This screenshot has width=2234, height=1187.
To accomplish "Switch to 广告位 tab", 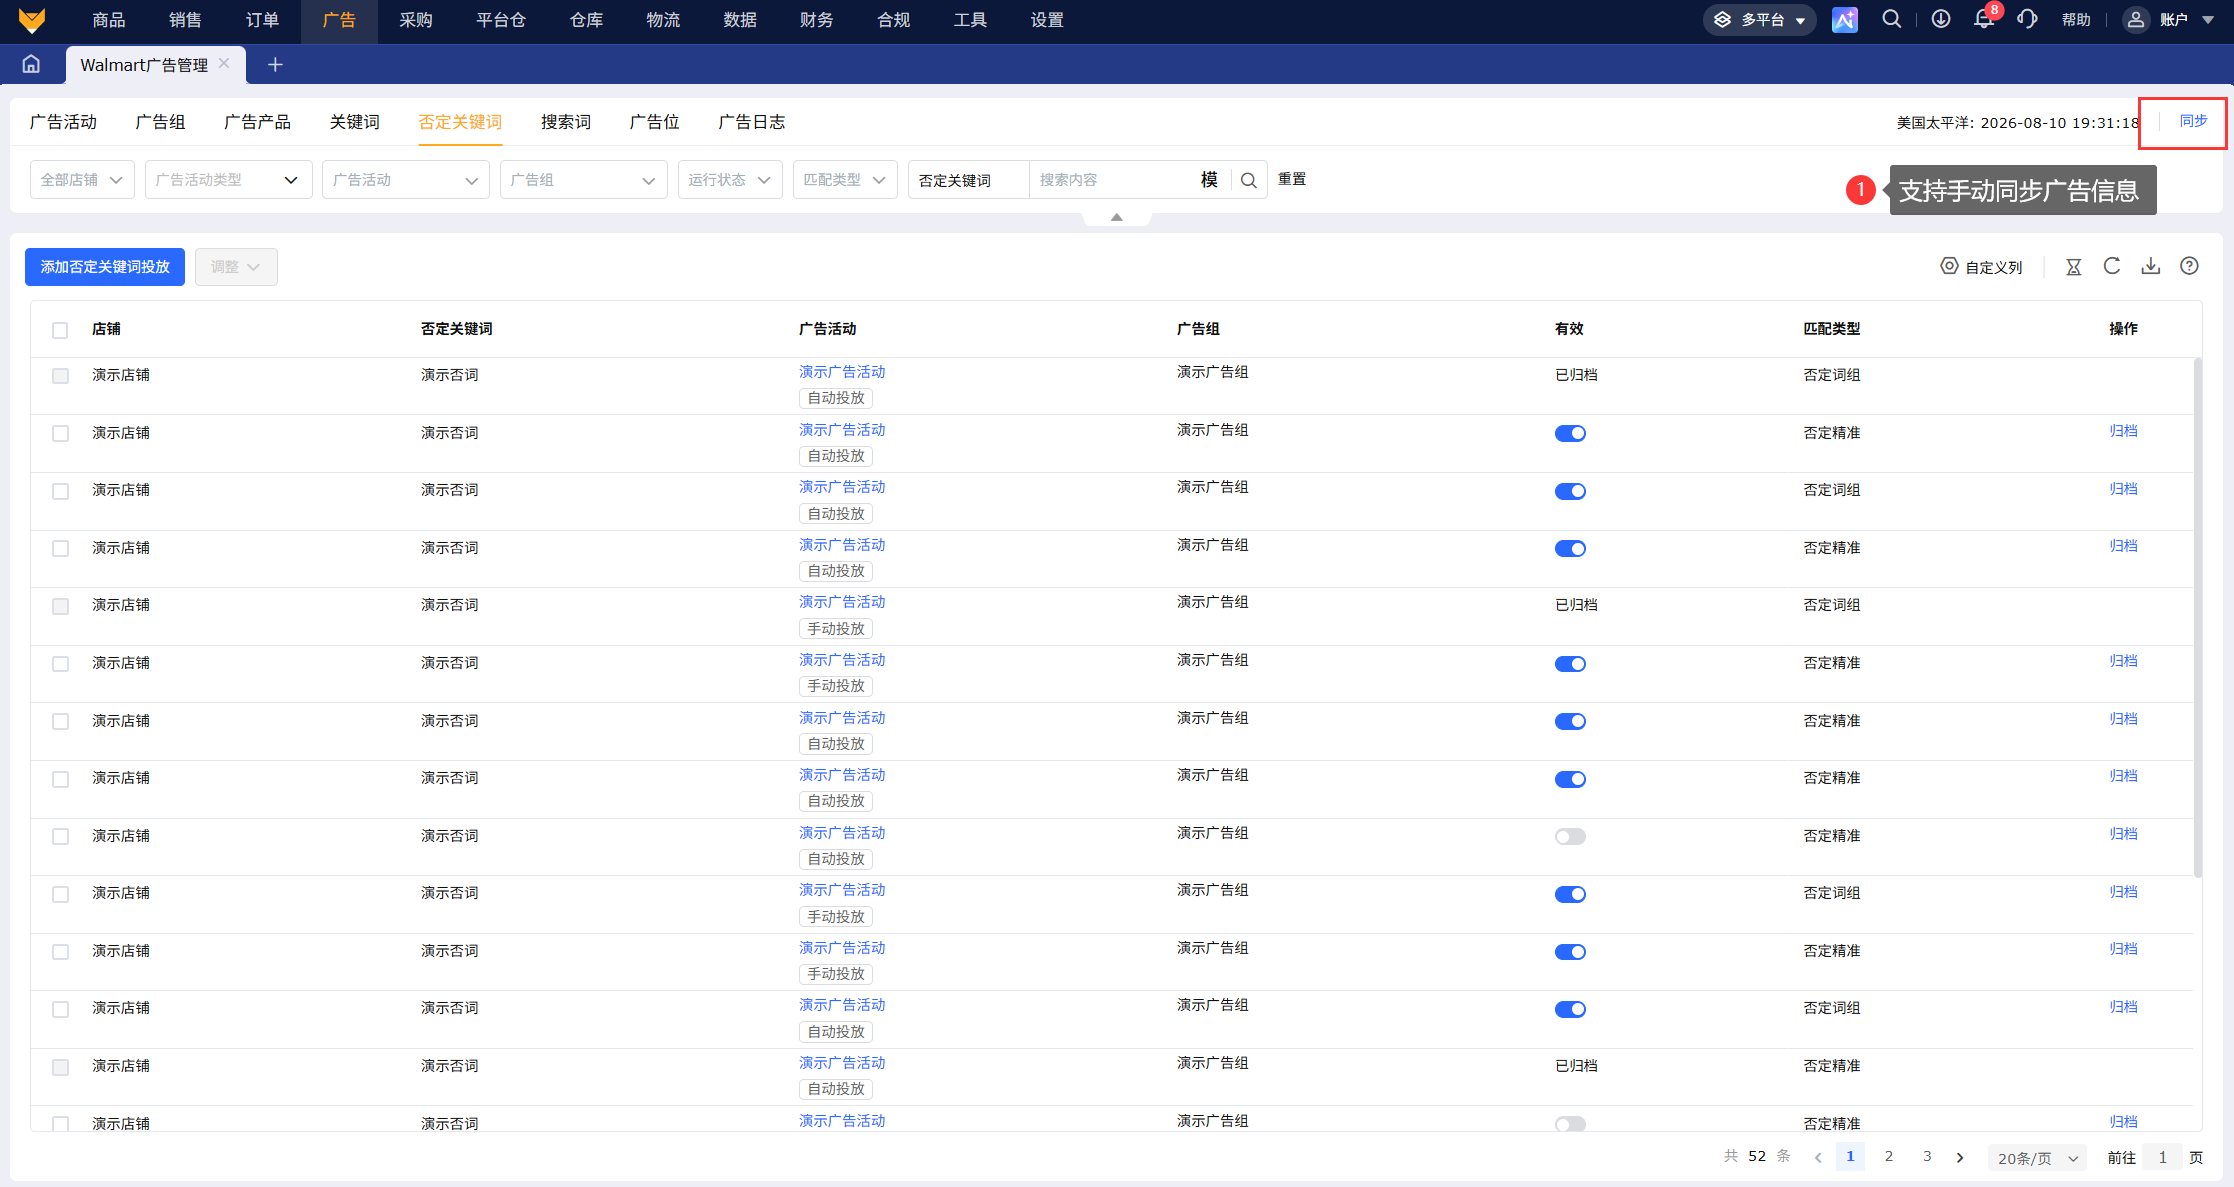I will tap(654, 122).
